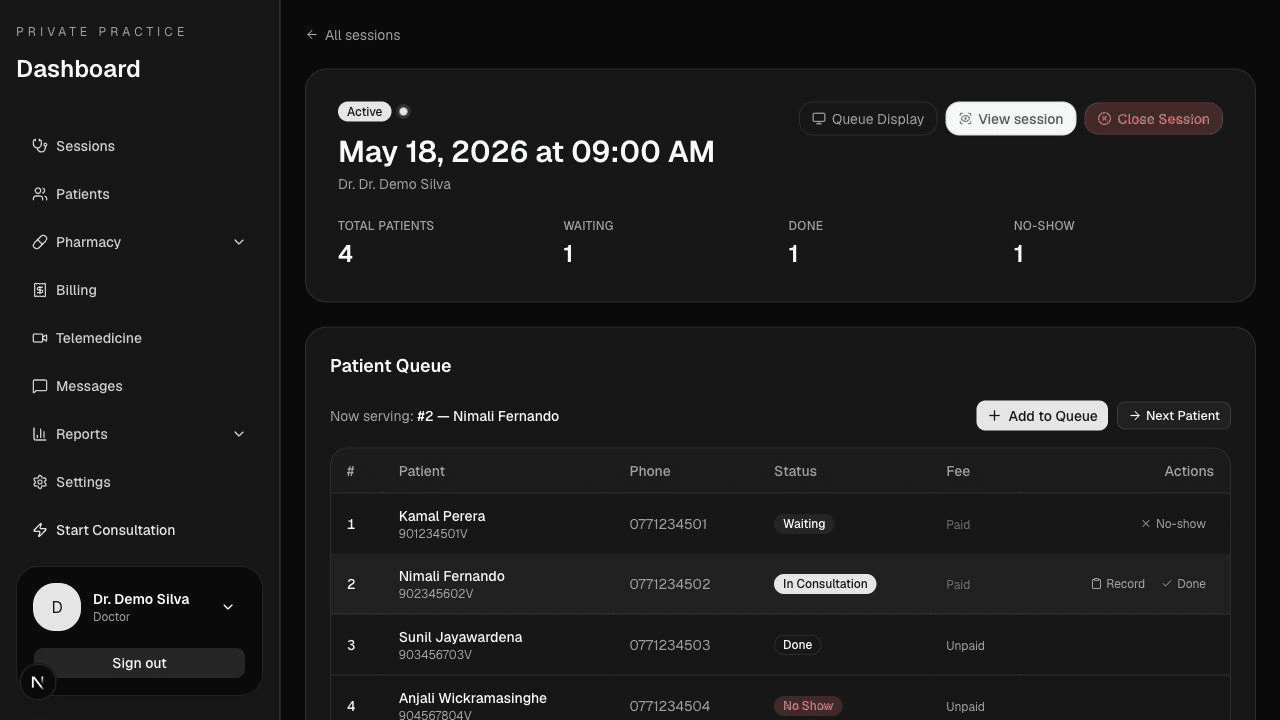Viewport: 1280px width, 720px height.
Task: Click Record for Nimali Fernando
Action: tap(1118, 584)
